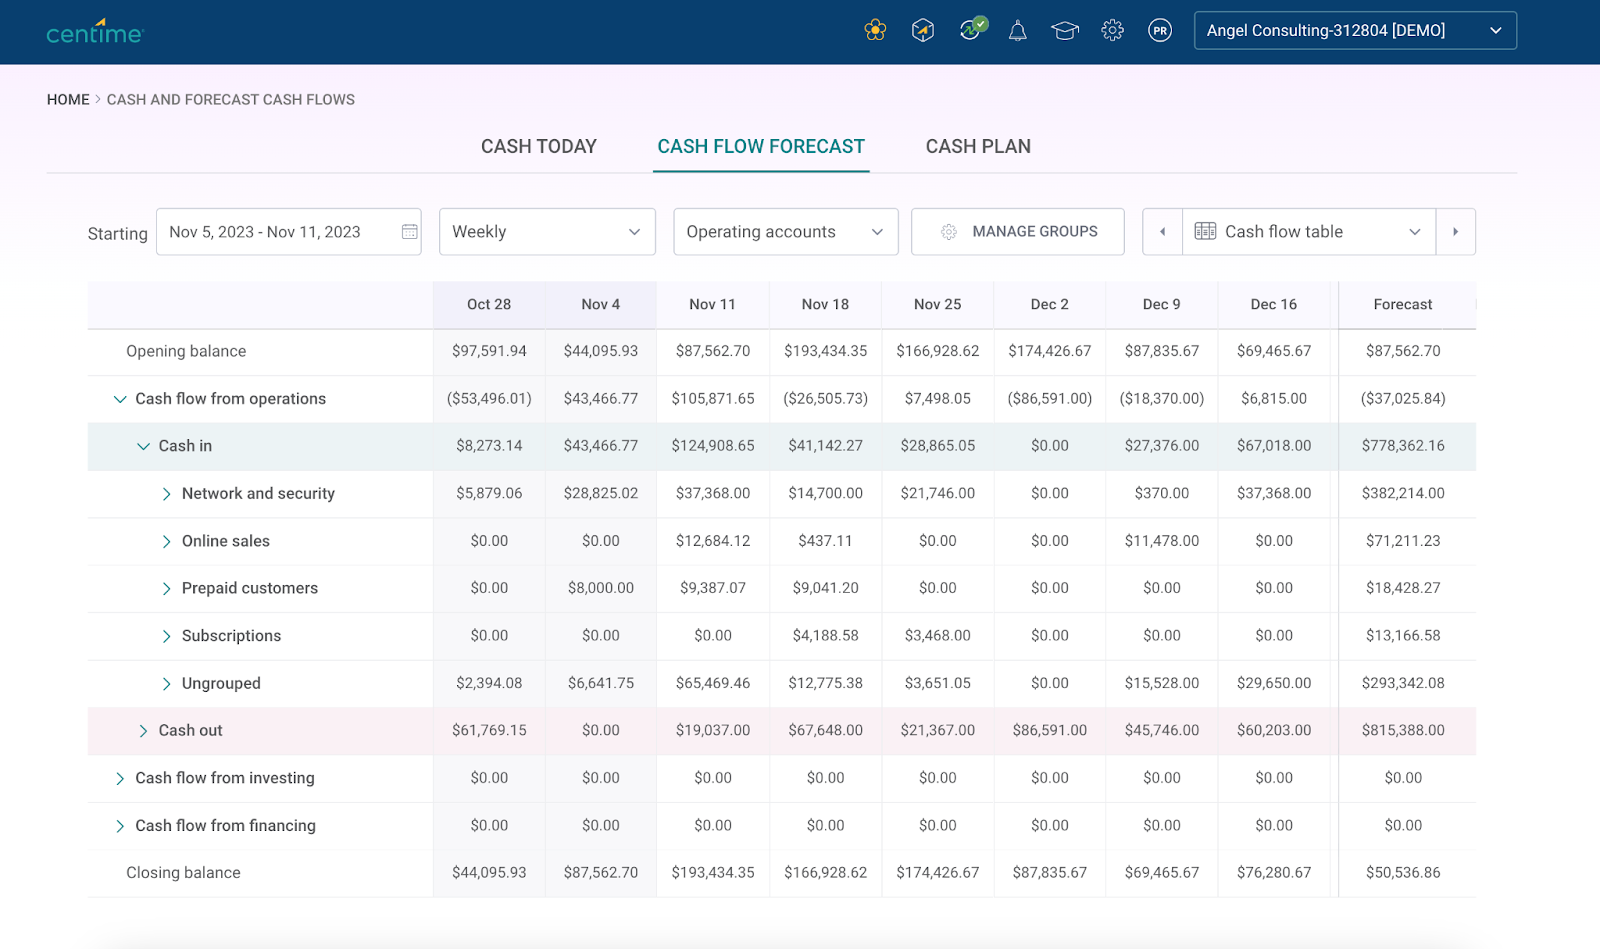Click the flower icon in header
Screen dimensions: 1600x949
pyautogui.click(x=875, y=31)
